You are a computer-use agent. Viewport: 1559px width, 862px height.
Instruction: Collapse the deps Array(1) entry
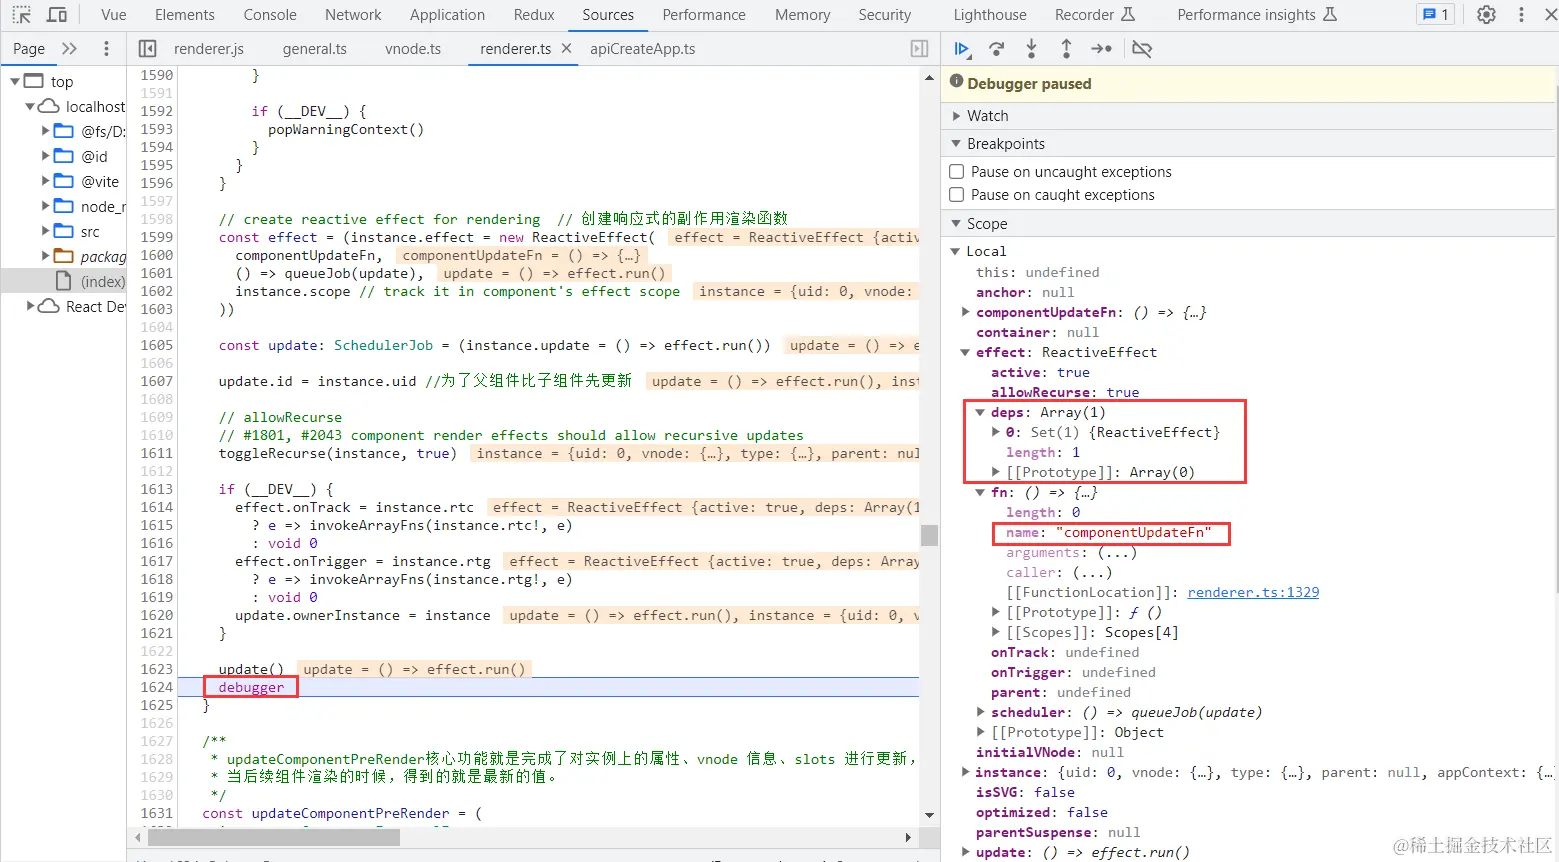point(980,412)
